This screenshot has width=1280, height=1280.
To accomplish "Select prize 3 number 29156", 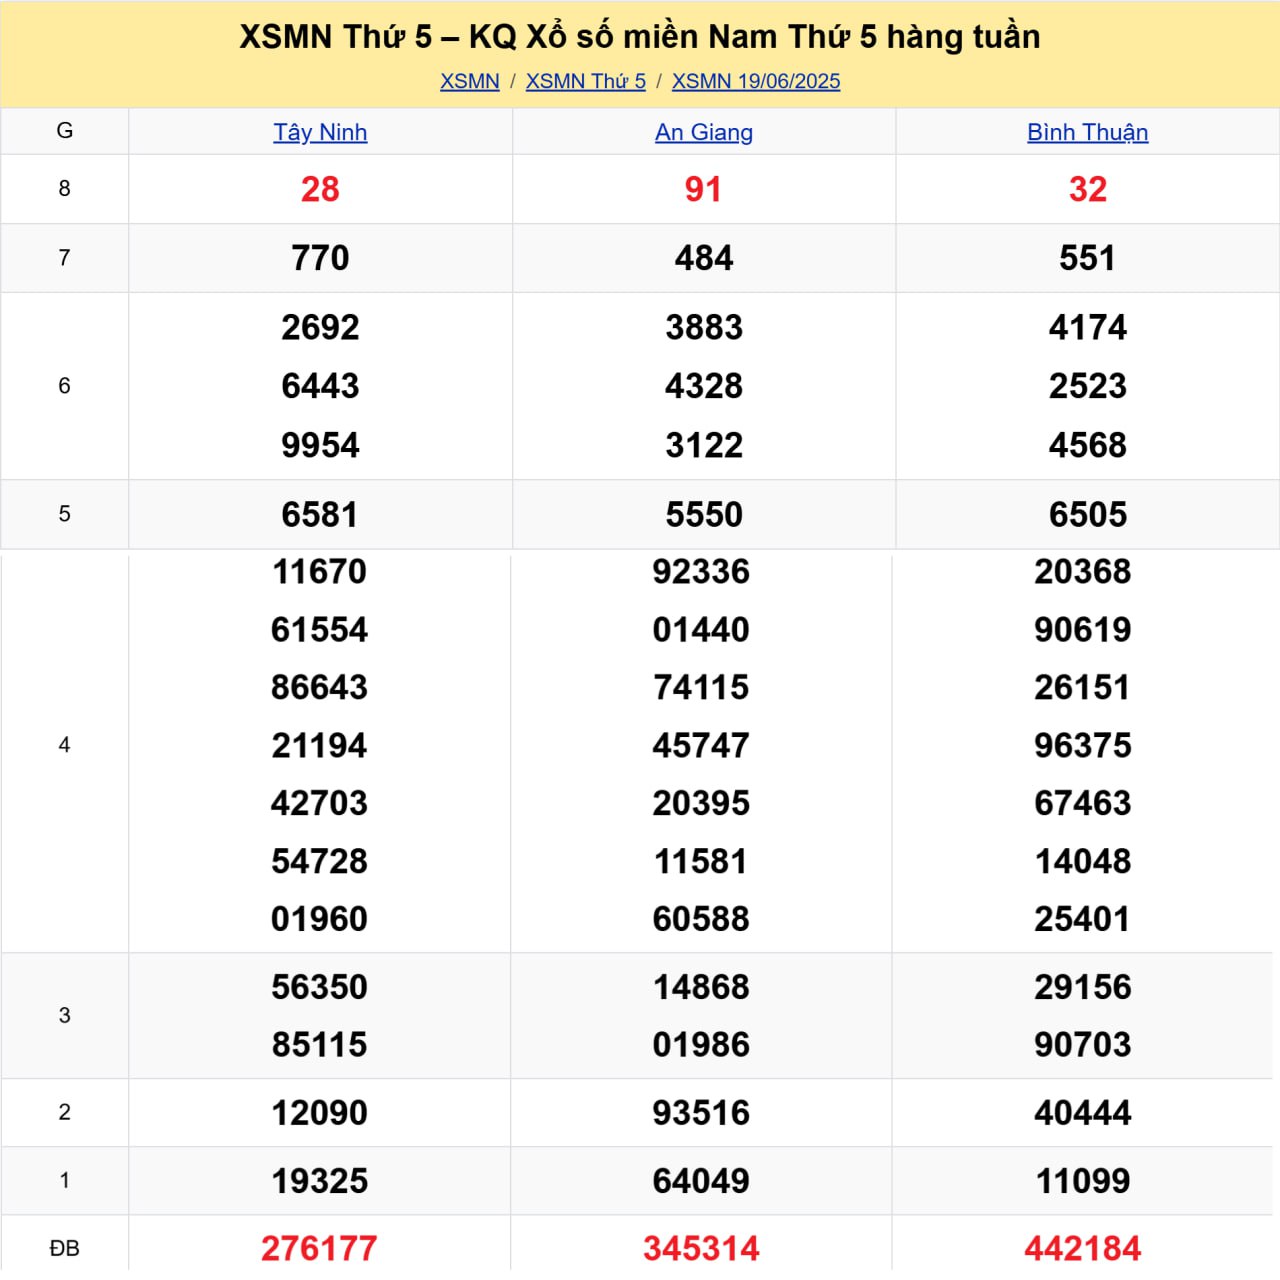I will pyautogui.click(x=1083, y=987).
